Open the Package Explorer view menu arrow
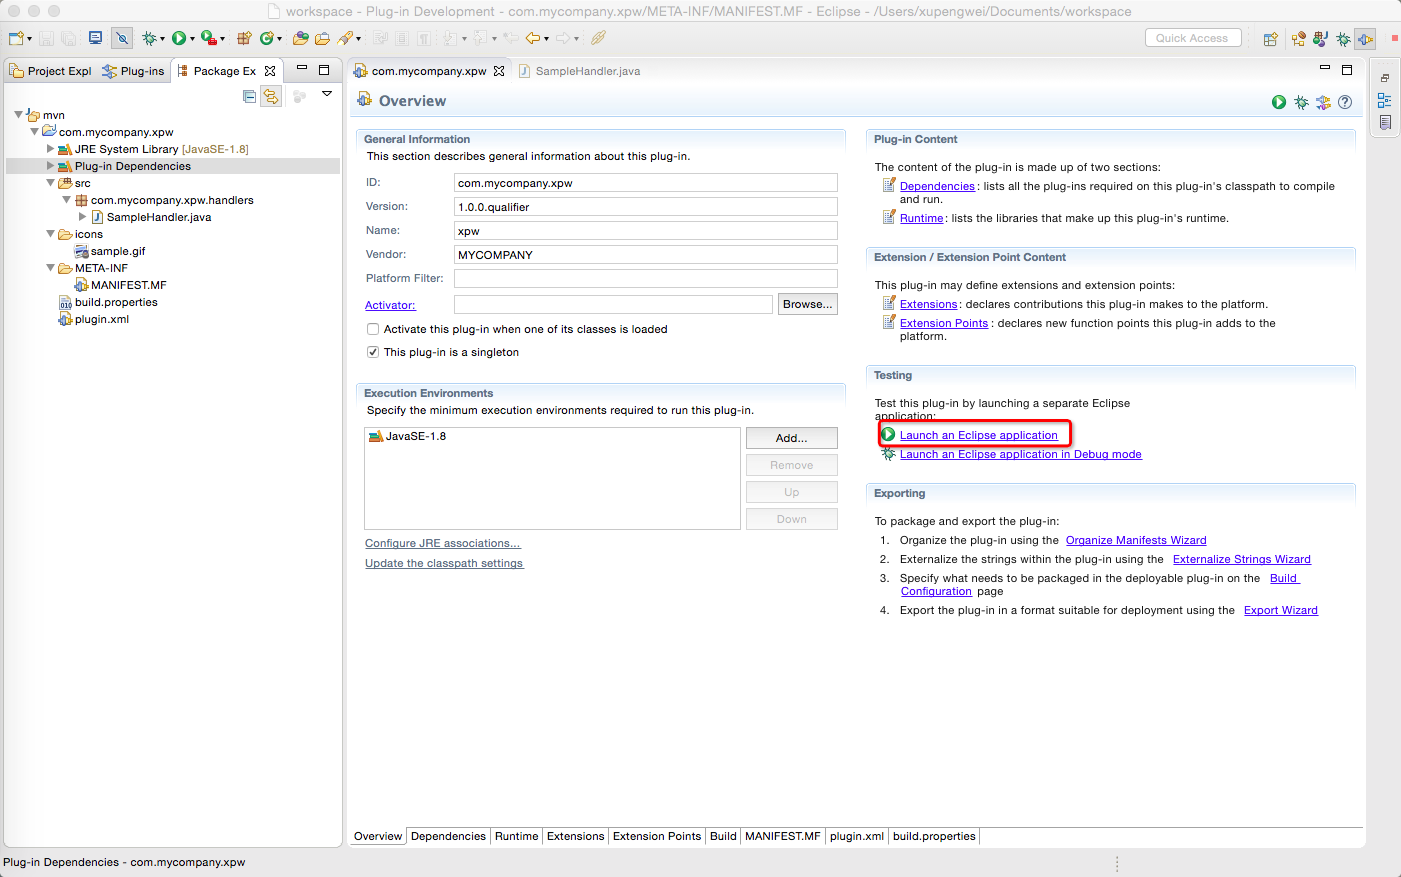Viewport: 1401px width, 877px height. coord(326,94)
